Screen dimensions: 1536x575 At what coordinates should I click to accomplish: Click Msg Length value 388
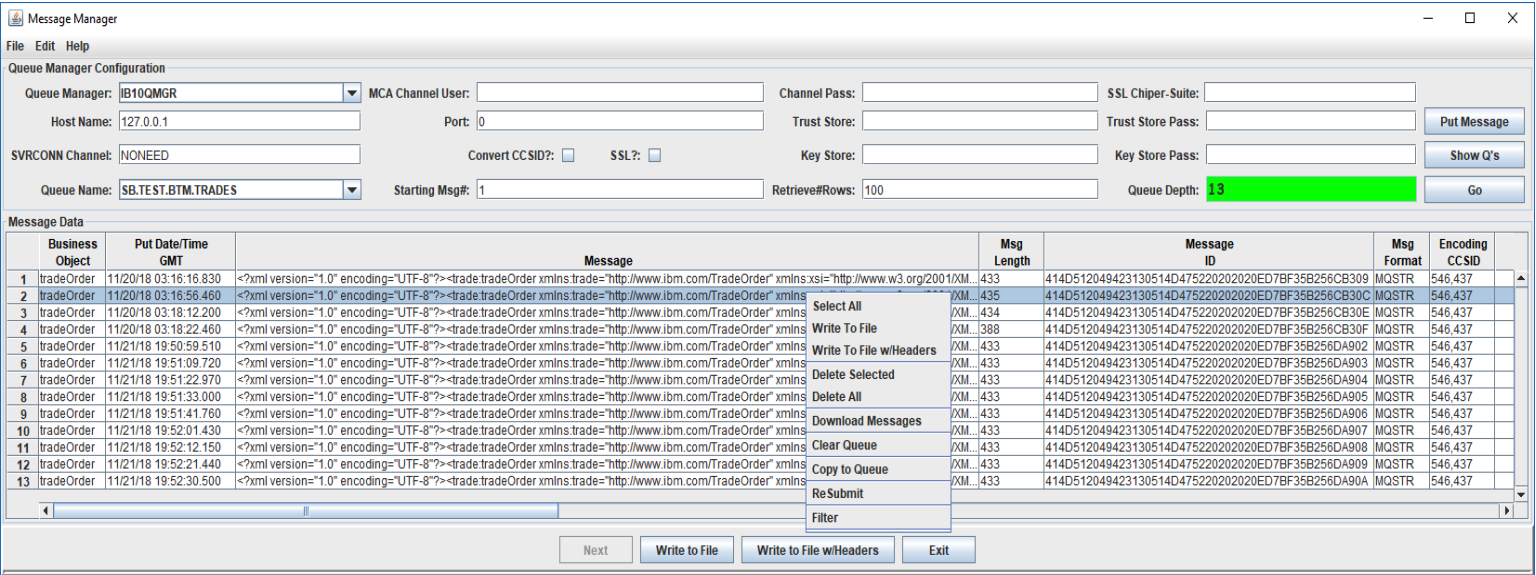click(1011, 329)
